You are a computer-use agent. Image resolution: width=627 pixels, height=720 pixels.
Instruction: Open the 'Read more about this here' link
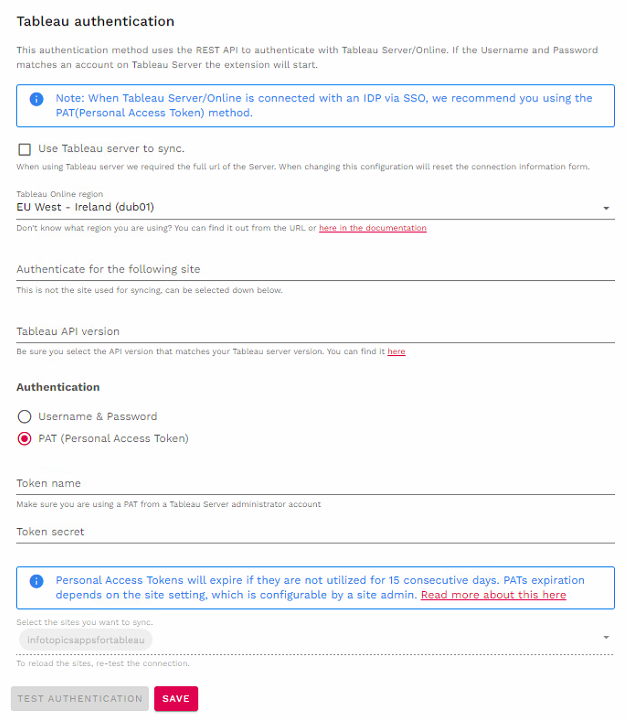[x=493, y=595]
